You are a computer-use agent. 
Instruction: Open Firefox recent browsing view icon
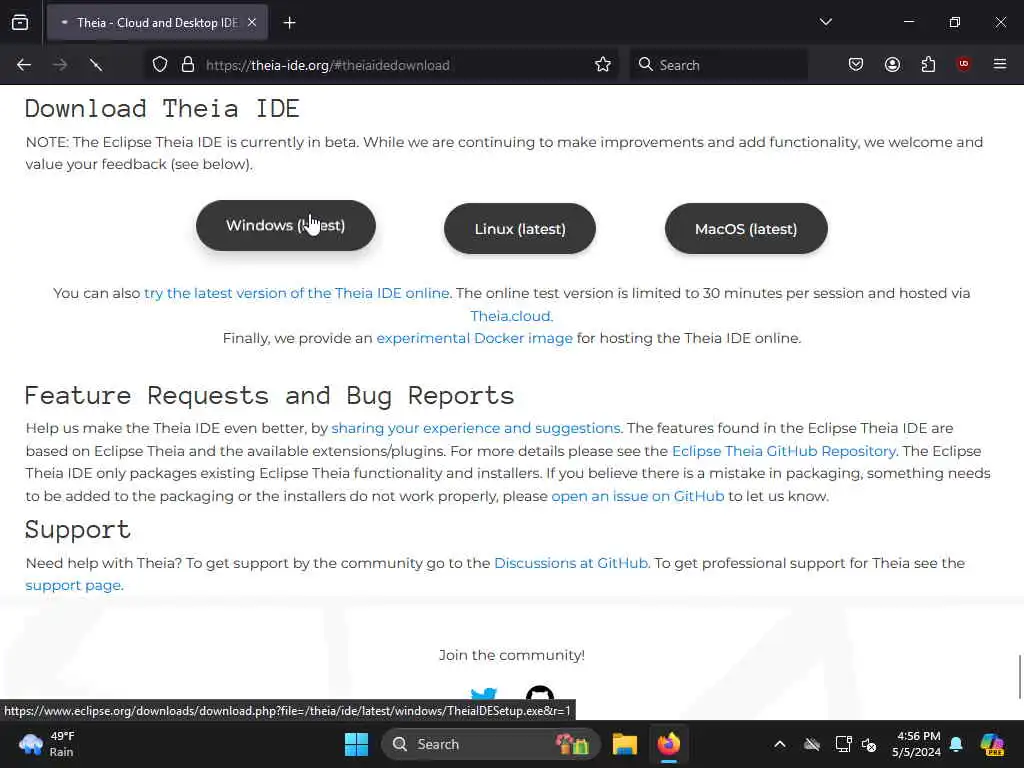[20, 23]
